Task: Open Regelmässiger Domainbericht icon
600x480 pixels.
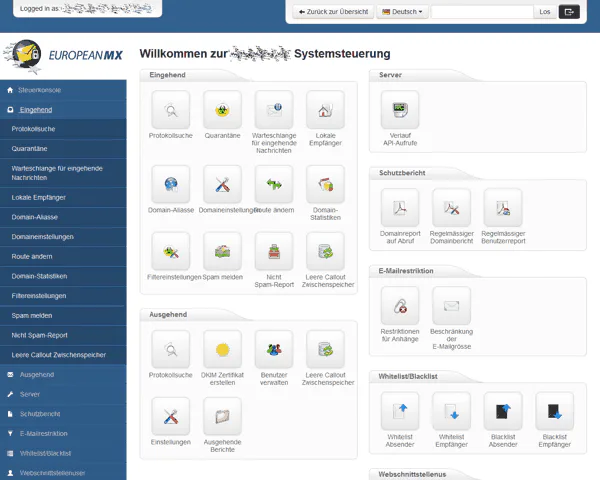Action: point(452,208)
